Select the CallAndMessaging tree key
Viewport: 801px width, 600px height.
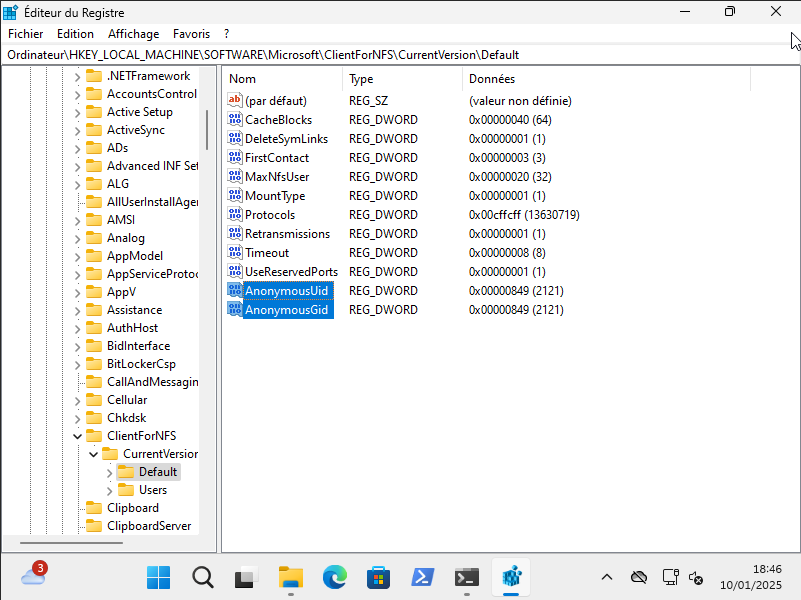[152, 382]
